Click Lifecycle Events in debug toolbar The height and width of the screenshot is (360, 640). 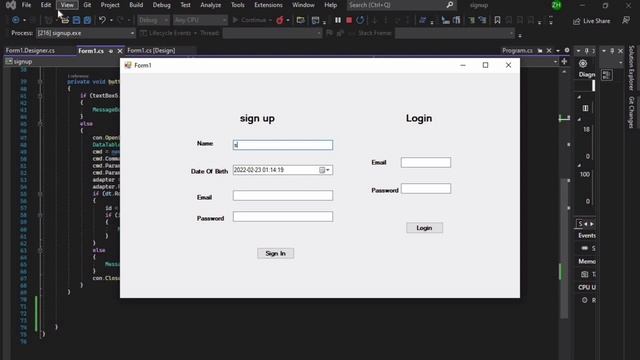(x=169, y=33)
